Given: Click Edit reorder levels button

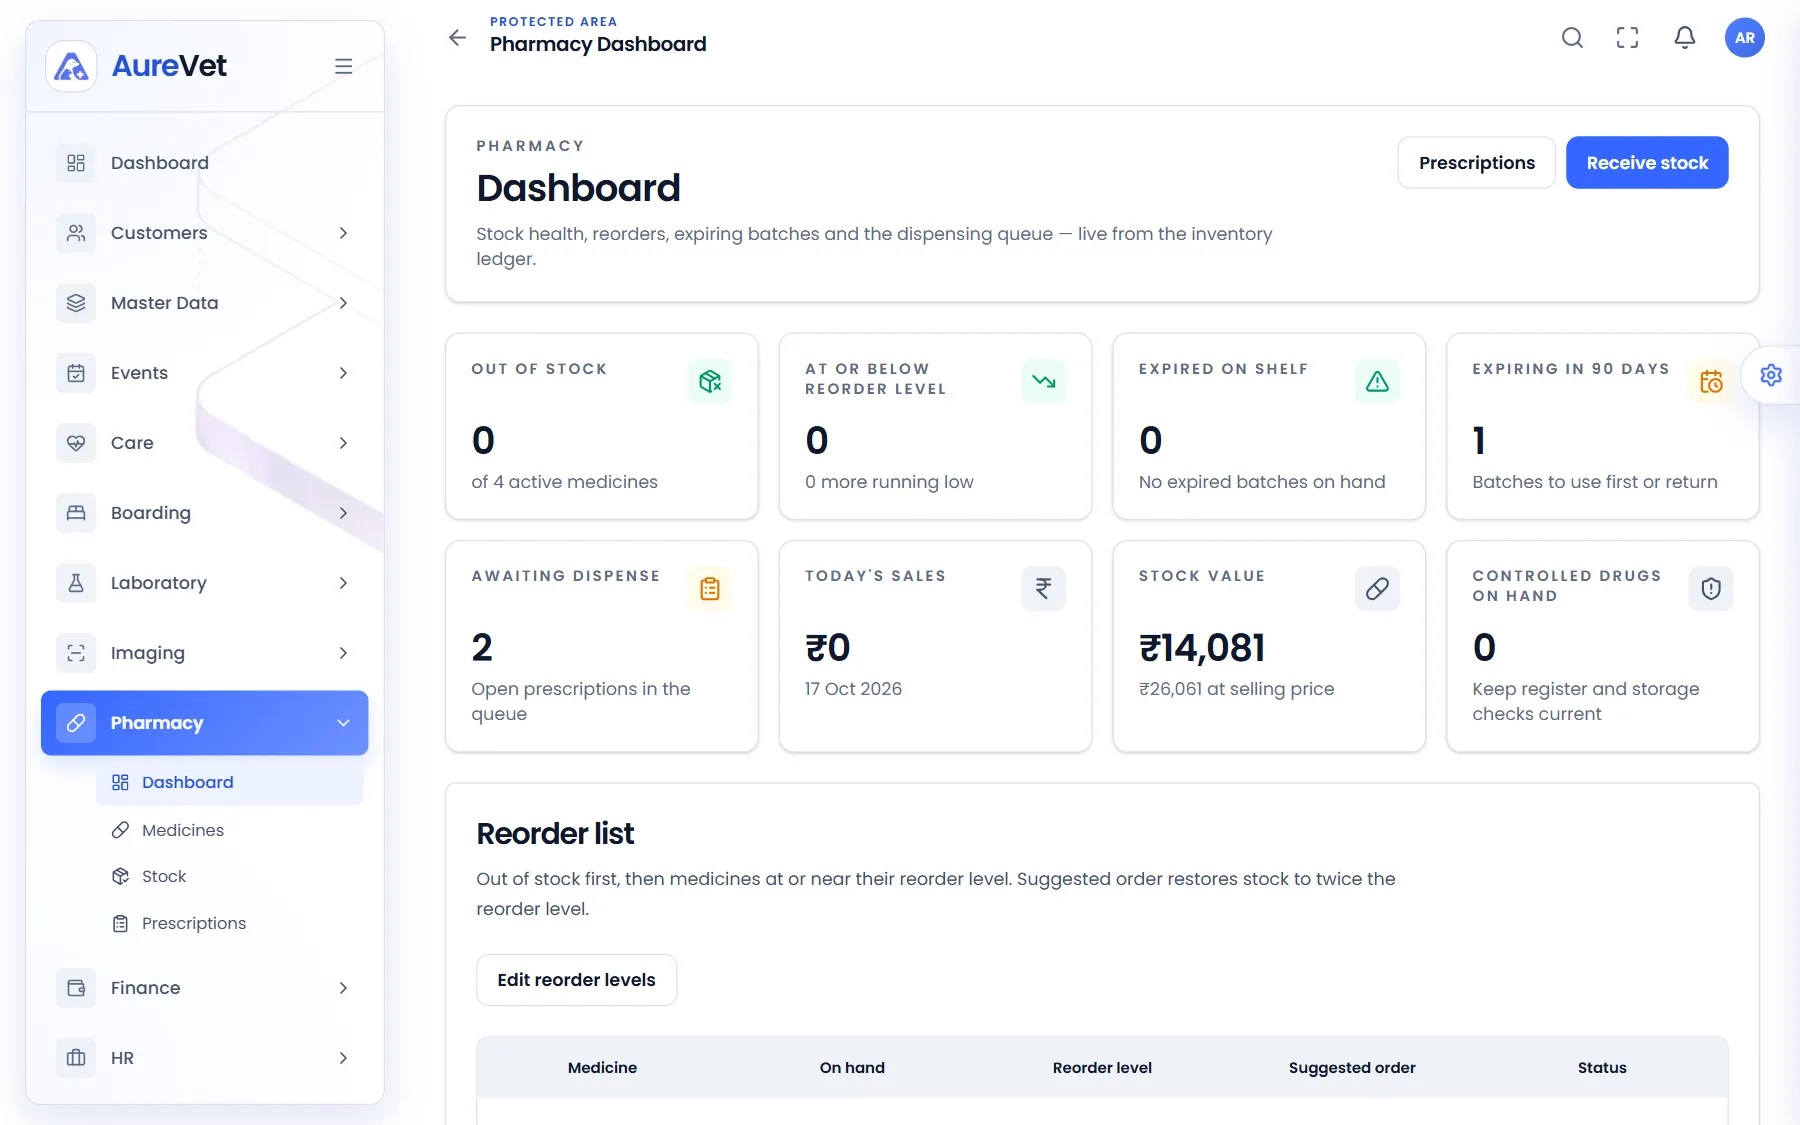Looking at the screenshot, I should 576,980.
